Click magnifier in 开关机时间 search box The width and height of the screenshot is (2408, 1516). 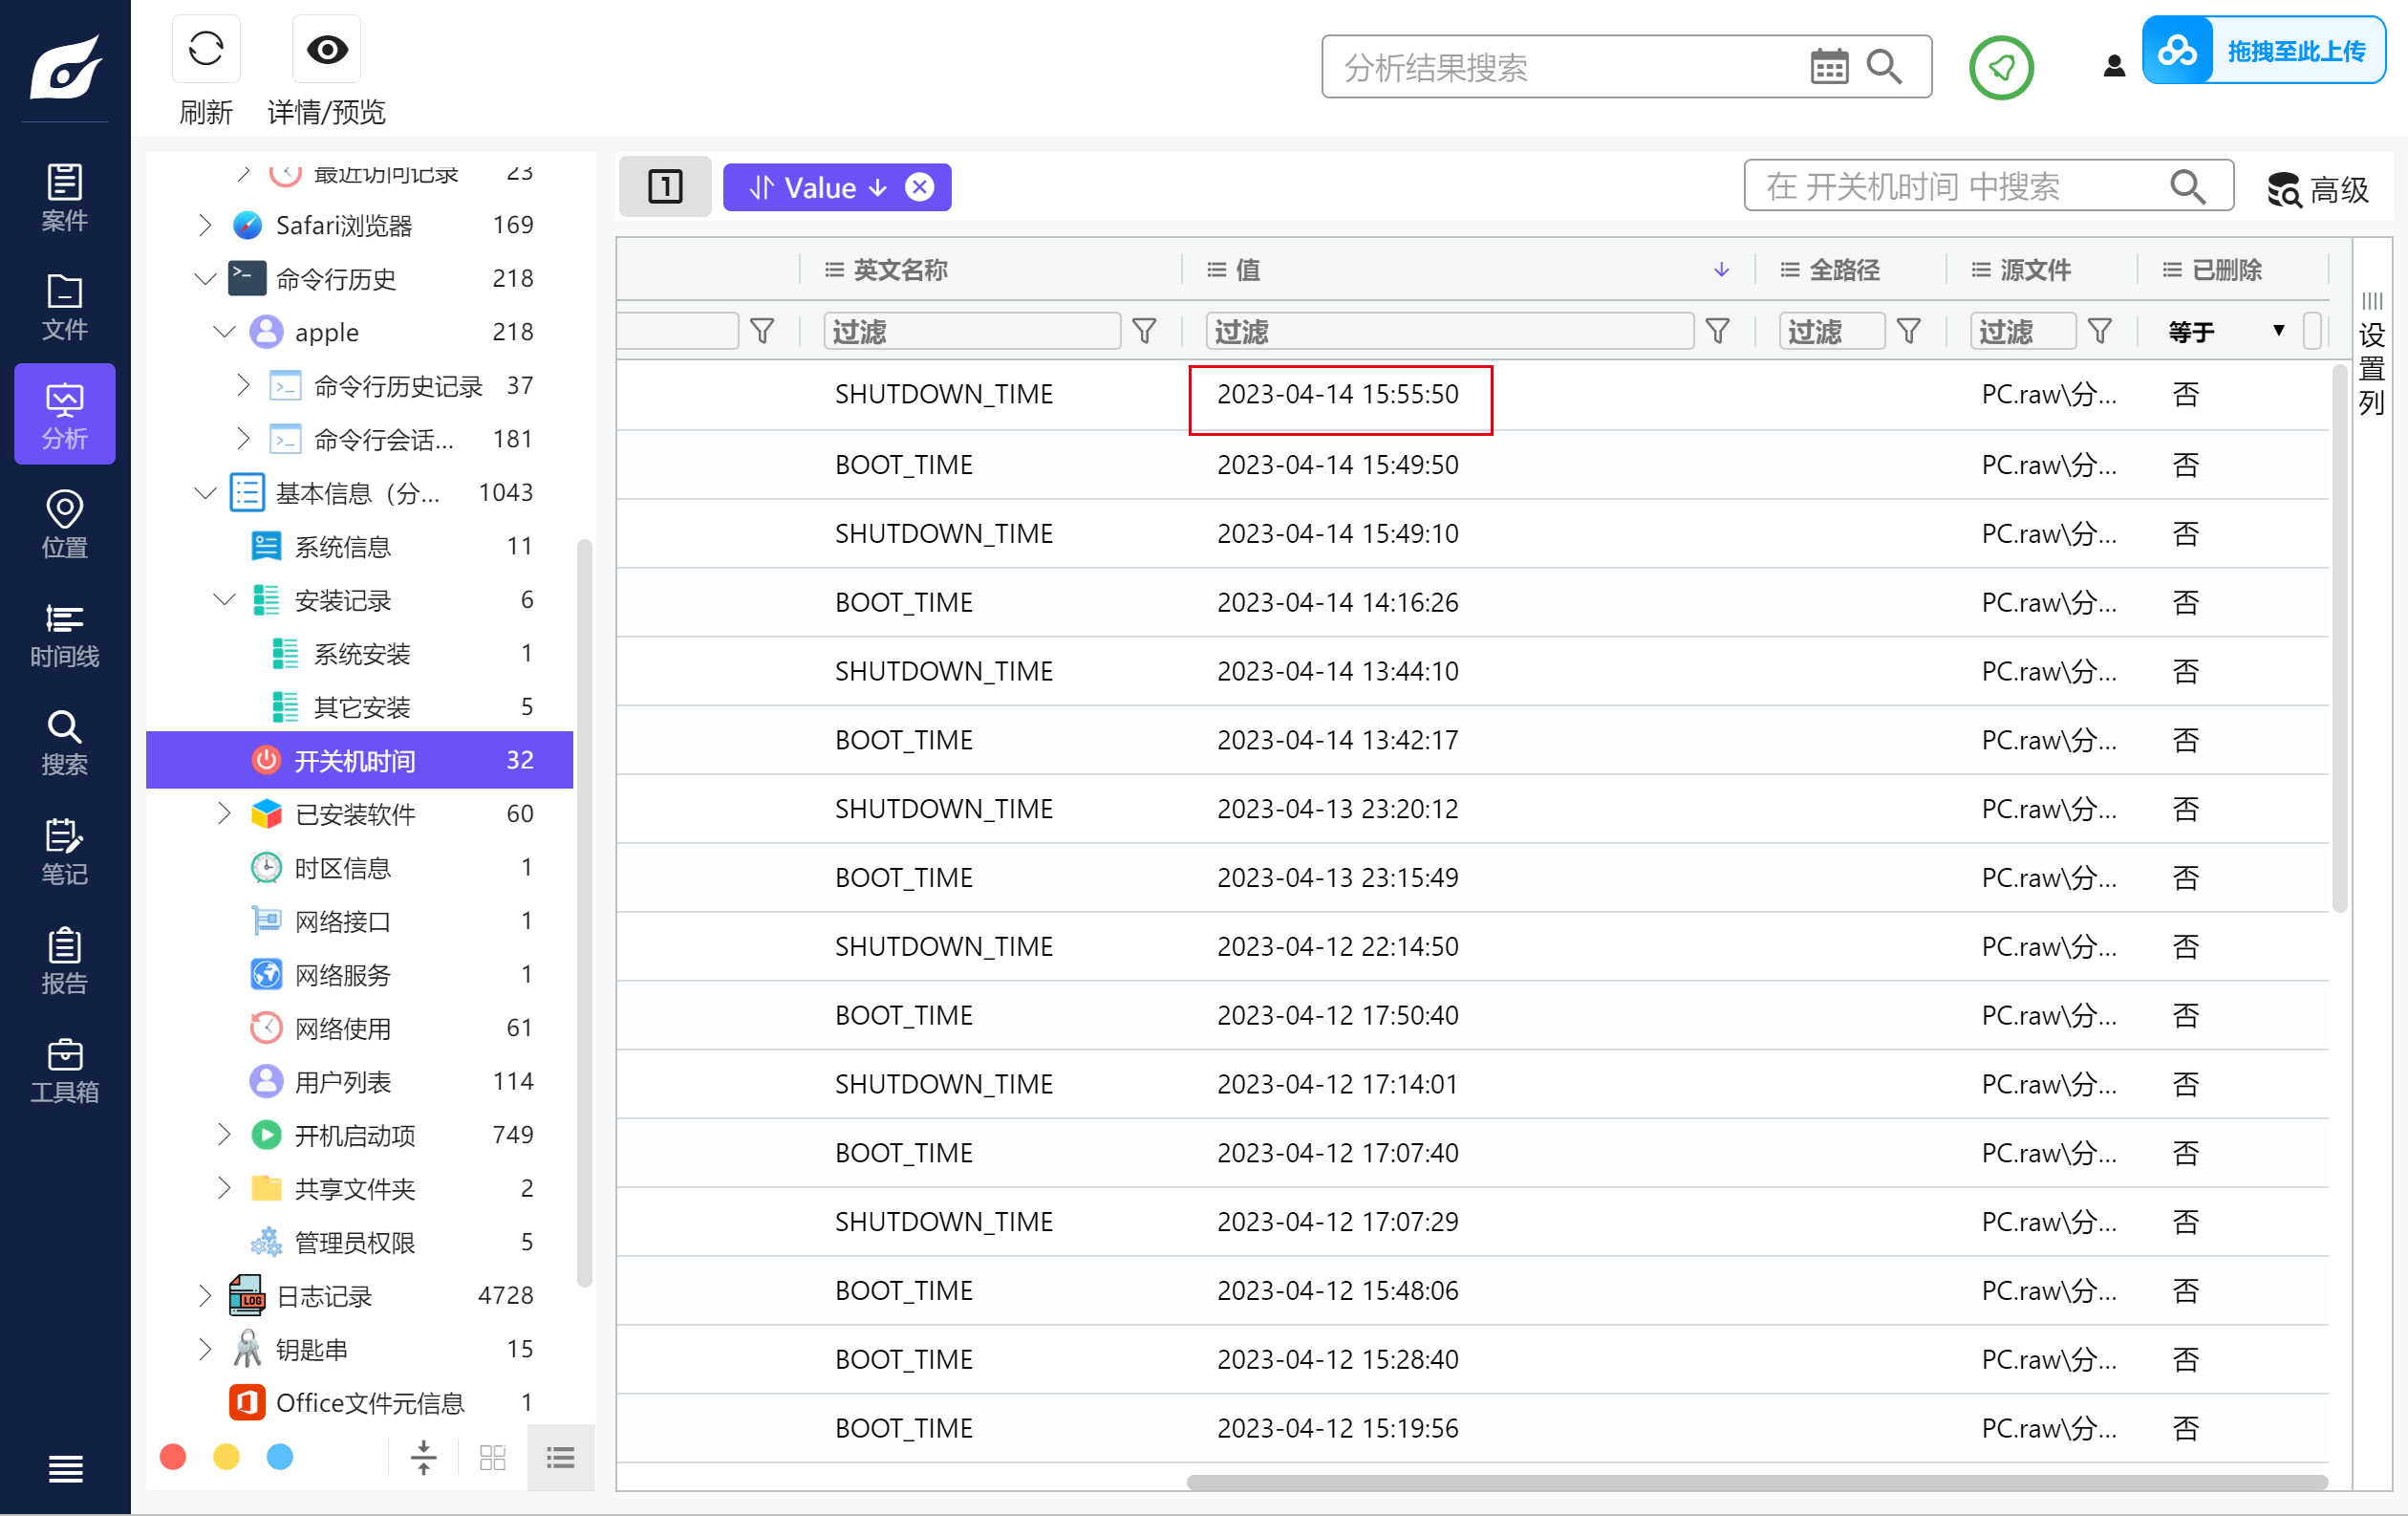click(2187, 186)
